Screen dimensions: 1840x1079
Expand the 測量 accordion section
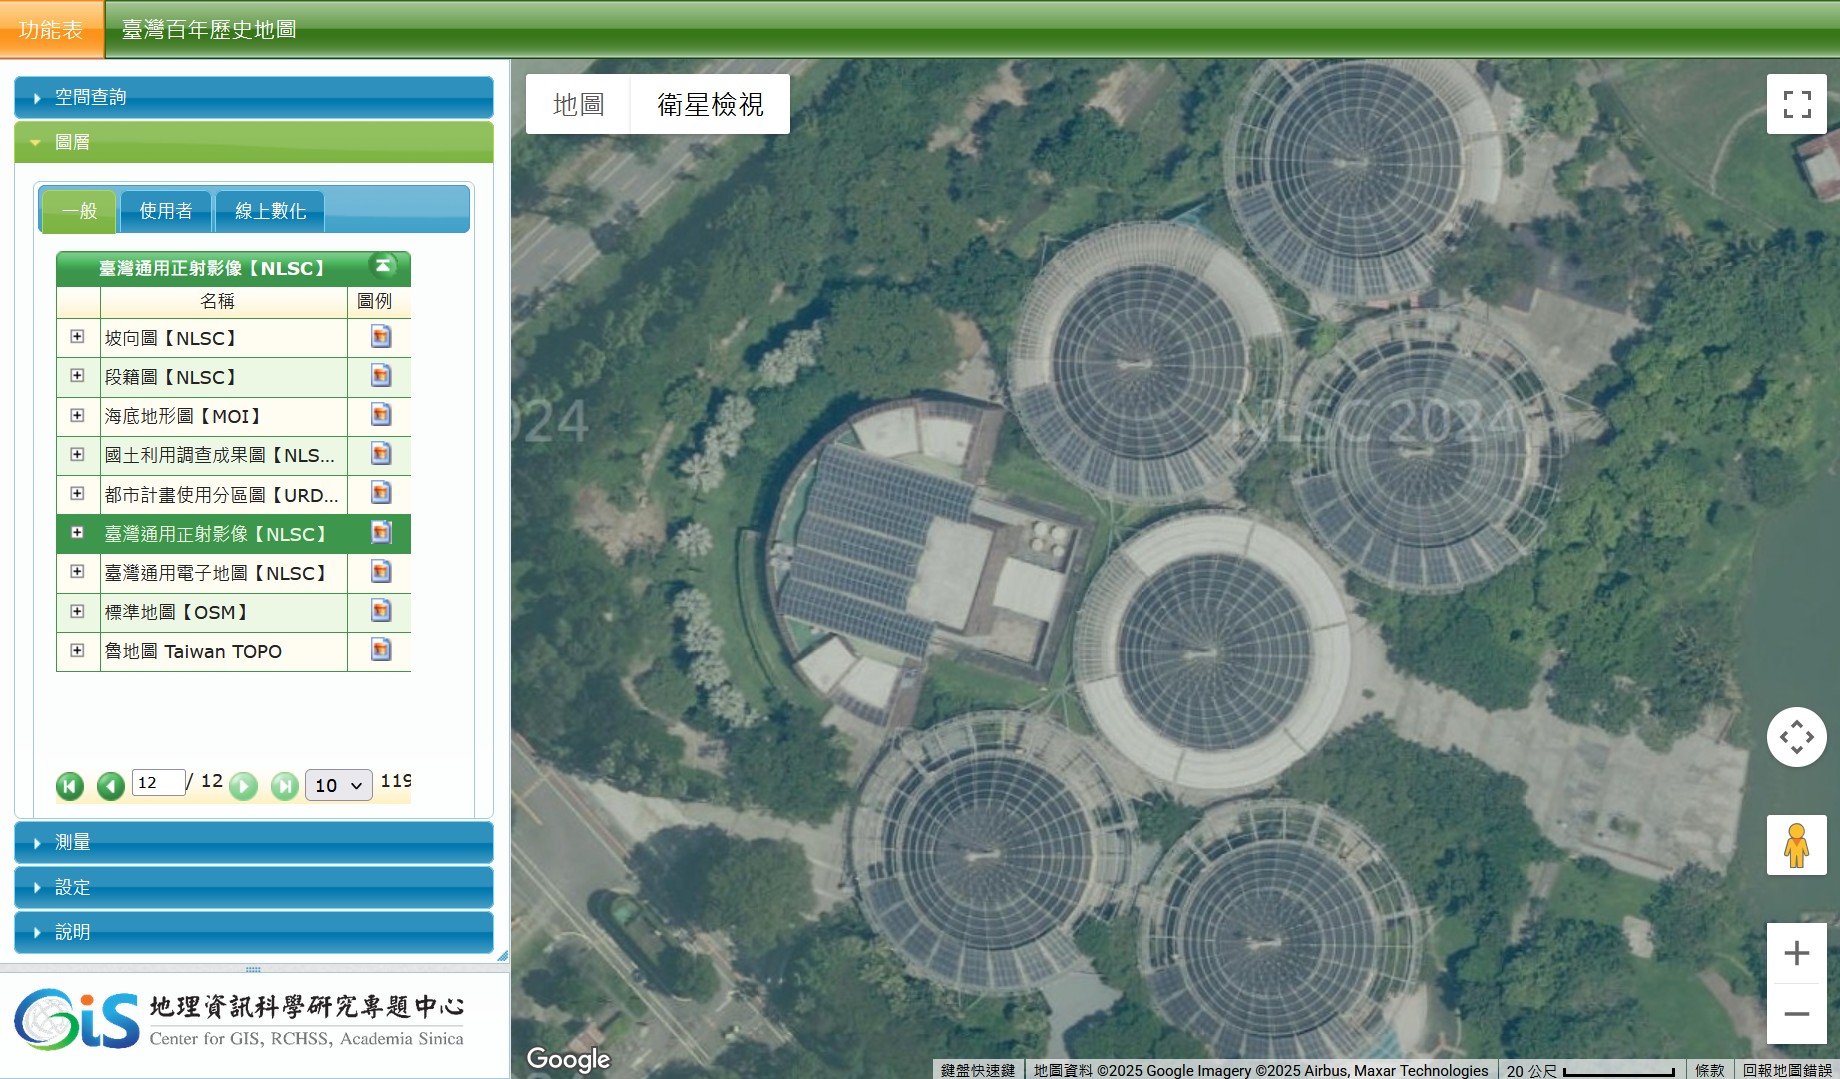[x=253, y=842]
